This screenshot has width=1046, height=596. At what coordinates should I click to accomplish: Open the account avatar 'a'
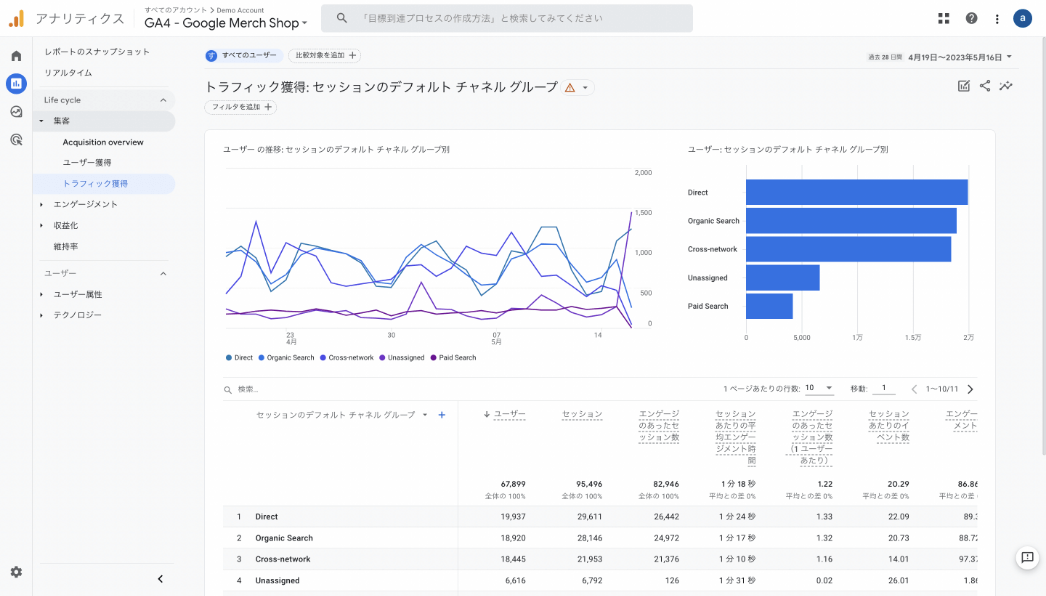point(1022,18)
